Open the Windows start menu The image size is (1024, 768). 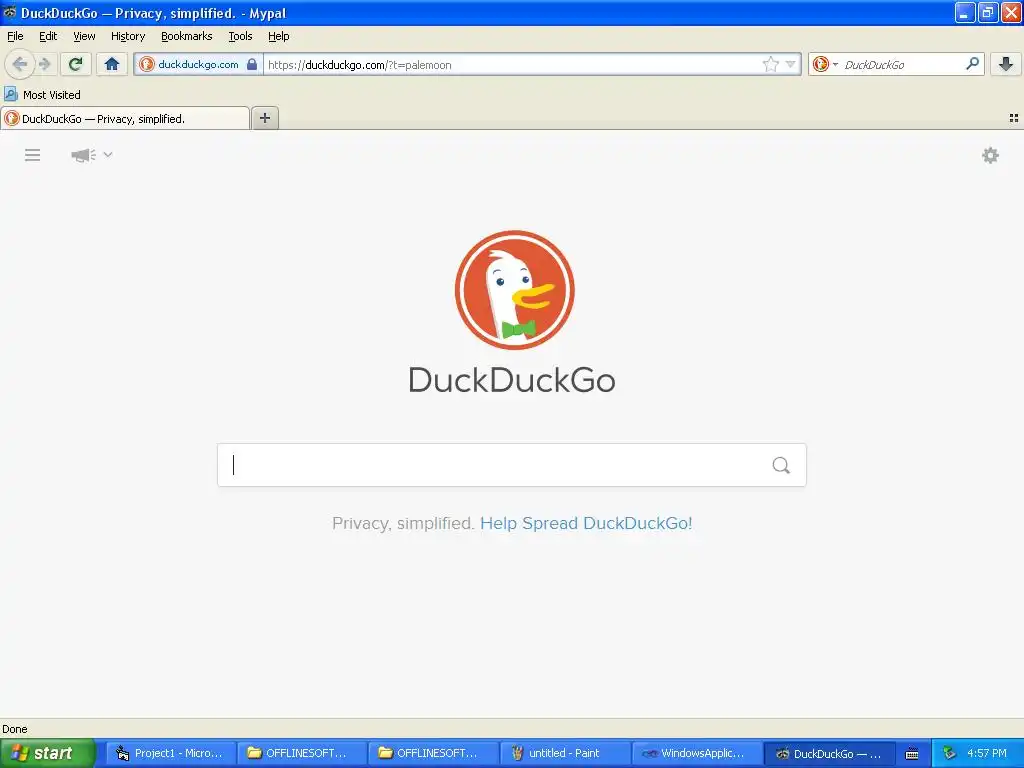pyautogui.click(x=48, y=753)
